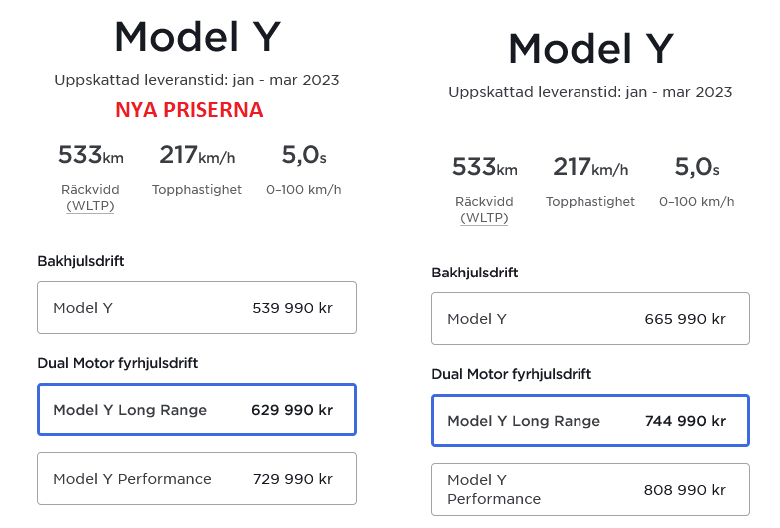Click right Dual Motor fyrhjulsdrift label
Image resolution: width=780 pixels, height=528 pixels.
[511, 374]
